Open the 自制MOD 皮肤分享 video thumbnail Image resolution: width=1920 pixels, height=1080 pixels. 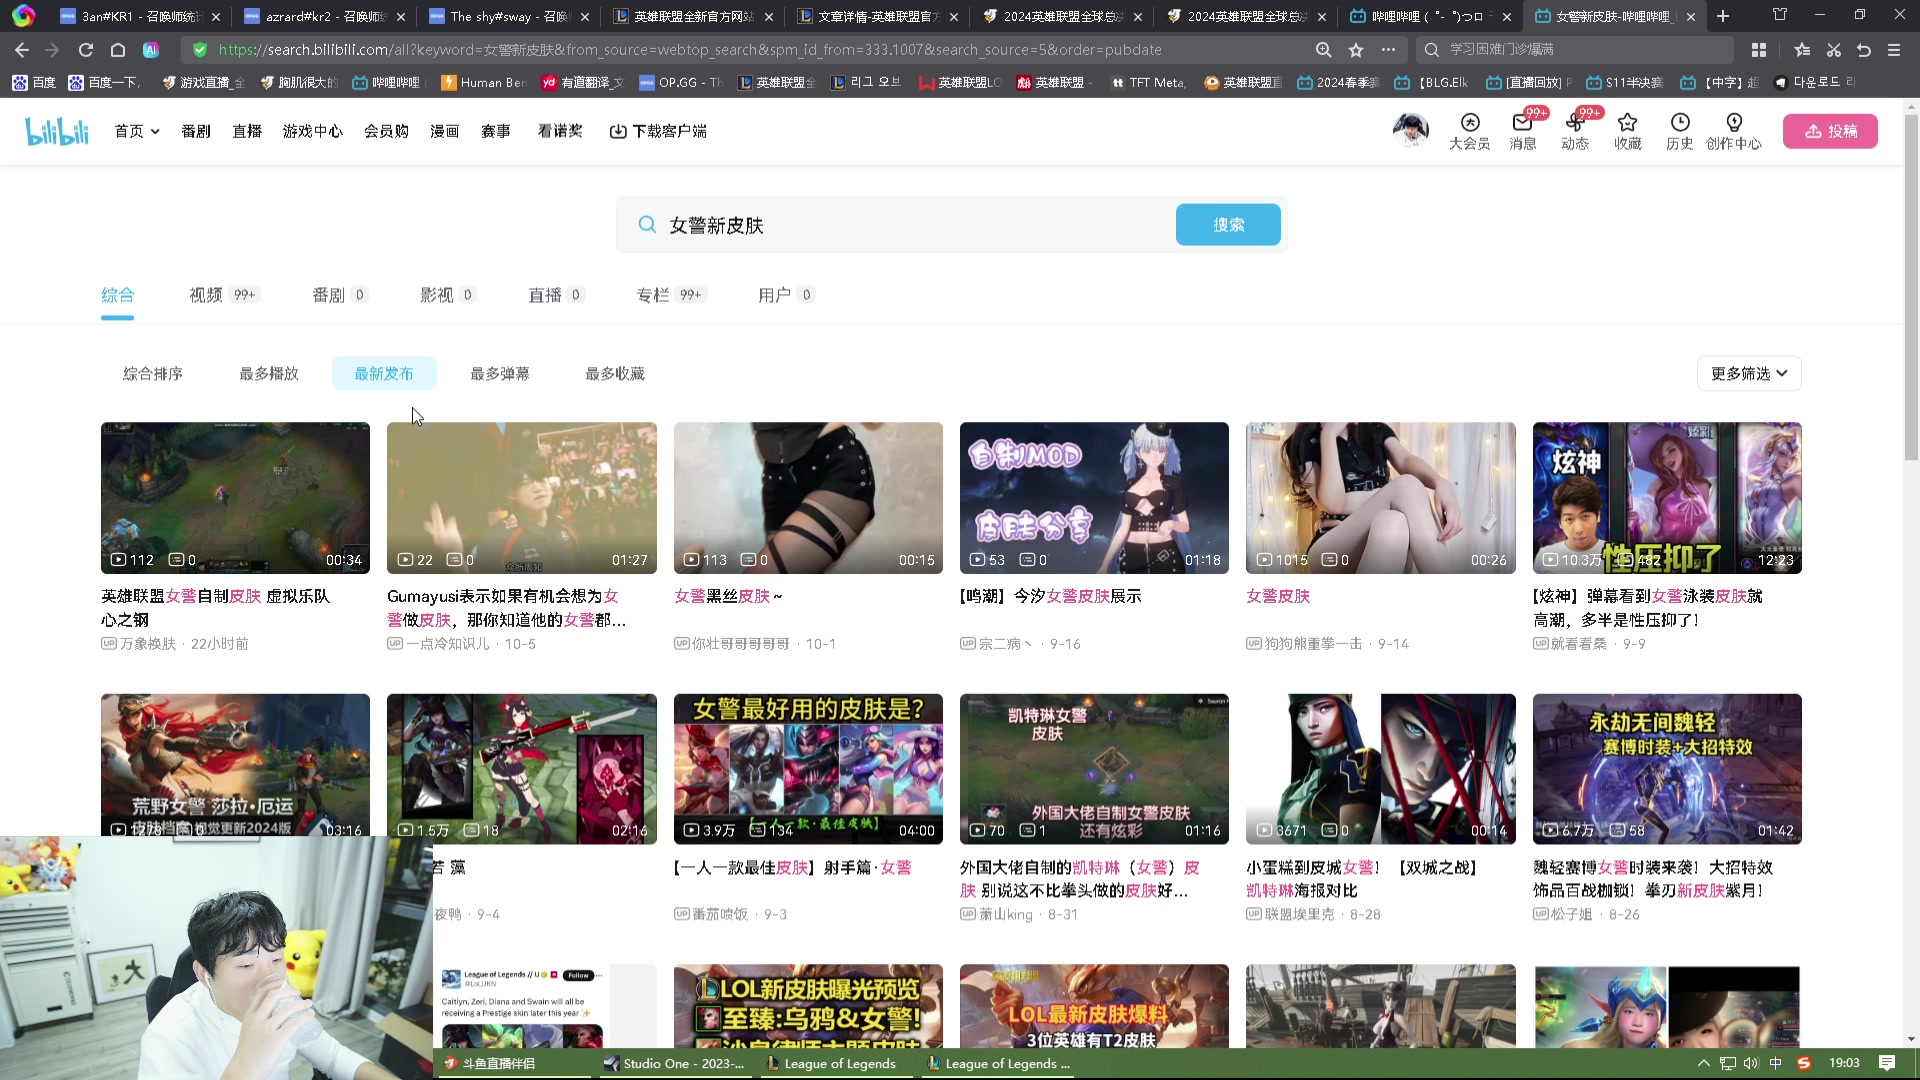1094,497
